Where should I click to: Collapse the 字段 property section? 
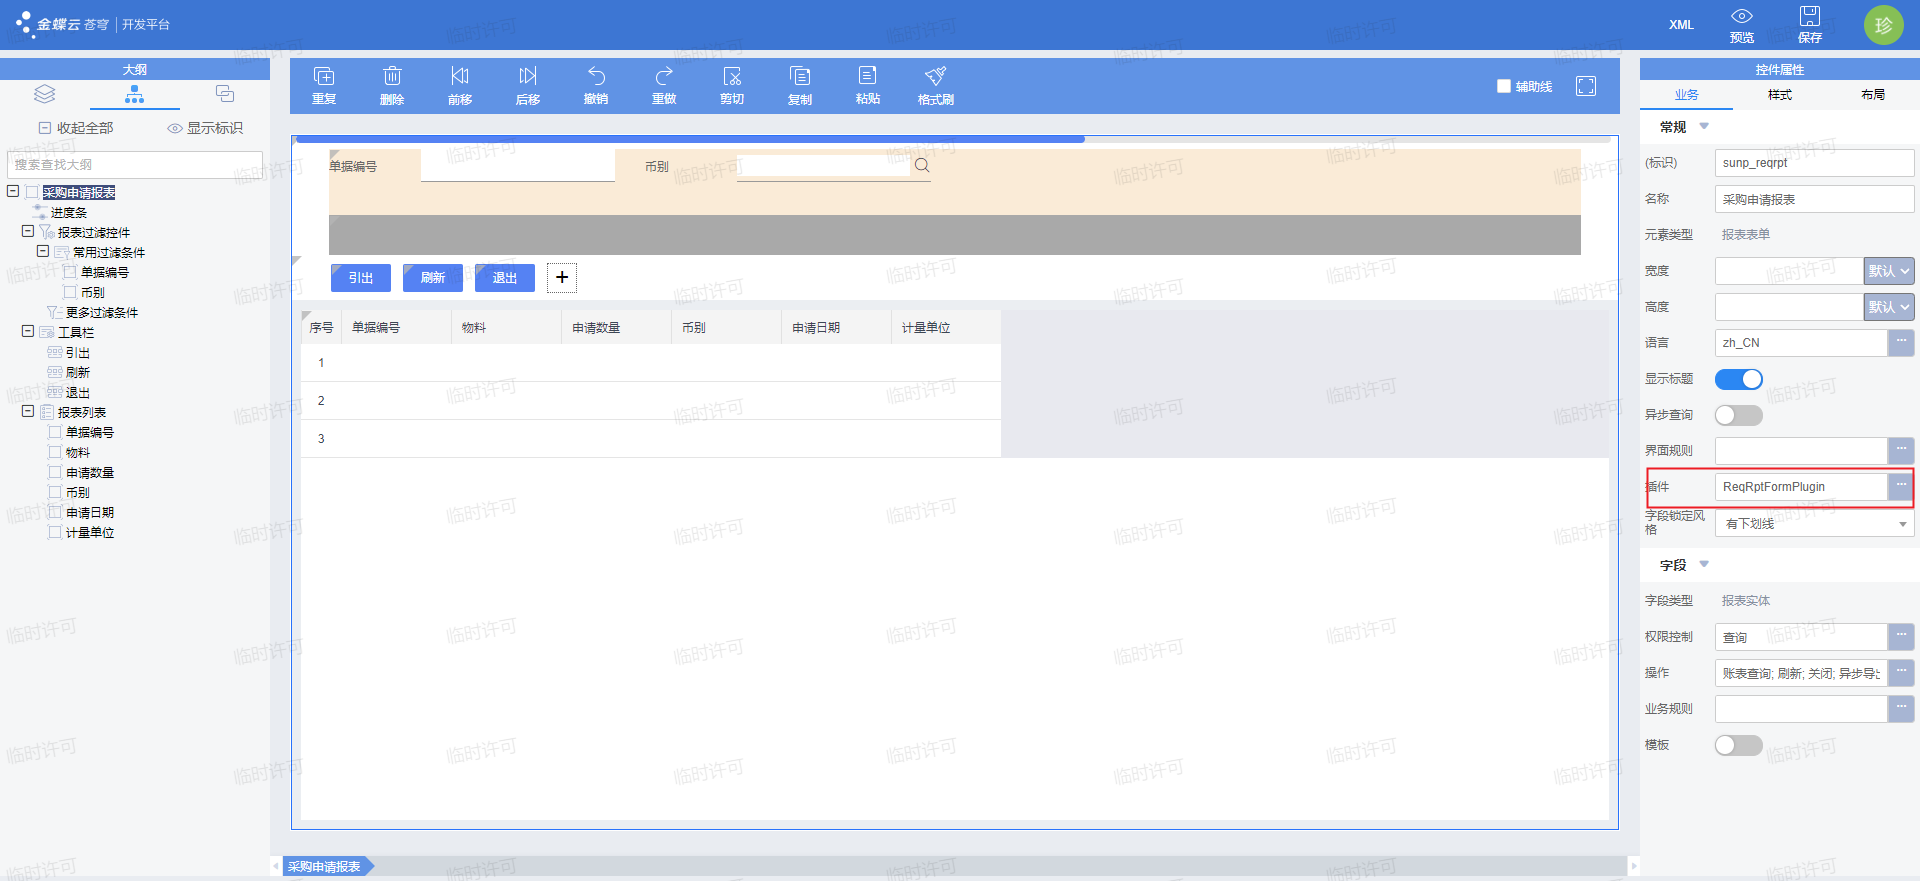point(1704,564)
